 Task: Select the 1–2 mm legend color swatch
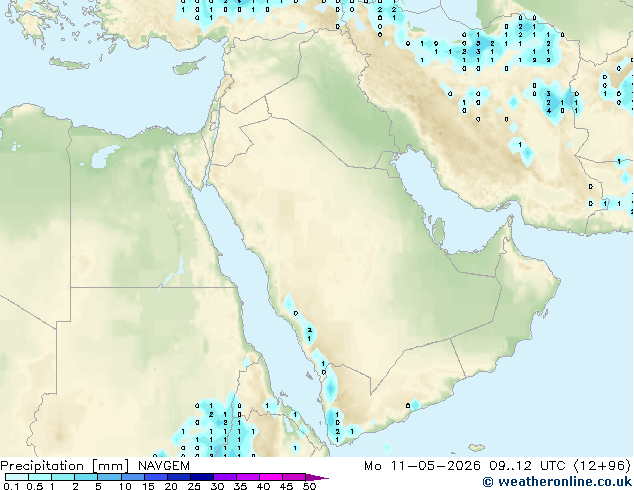click(x=63, y=477)
